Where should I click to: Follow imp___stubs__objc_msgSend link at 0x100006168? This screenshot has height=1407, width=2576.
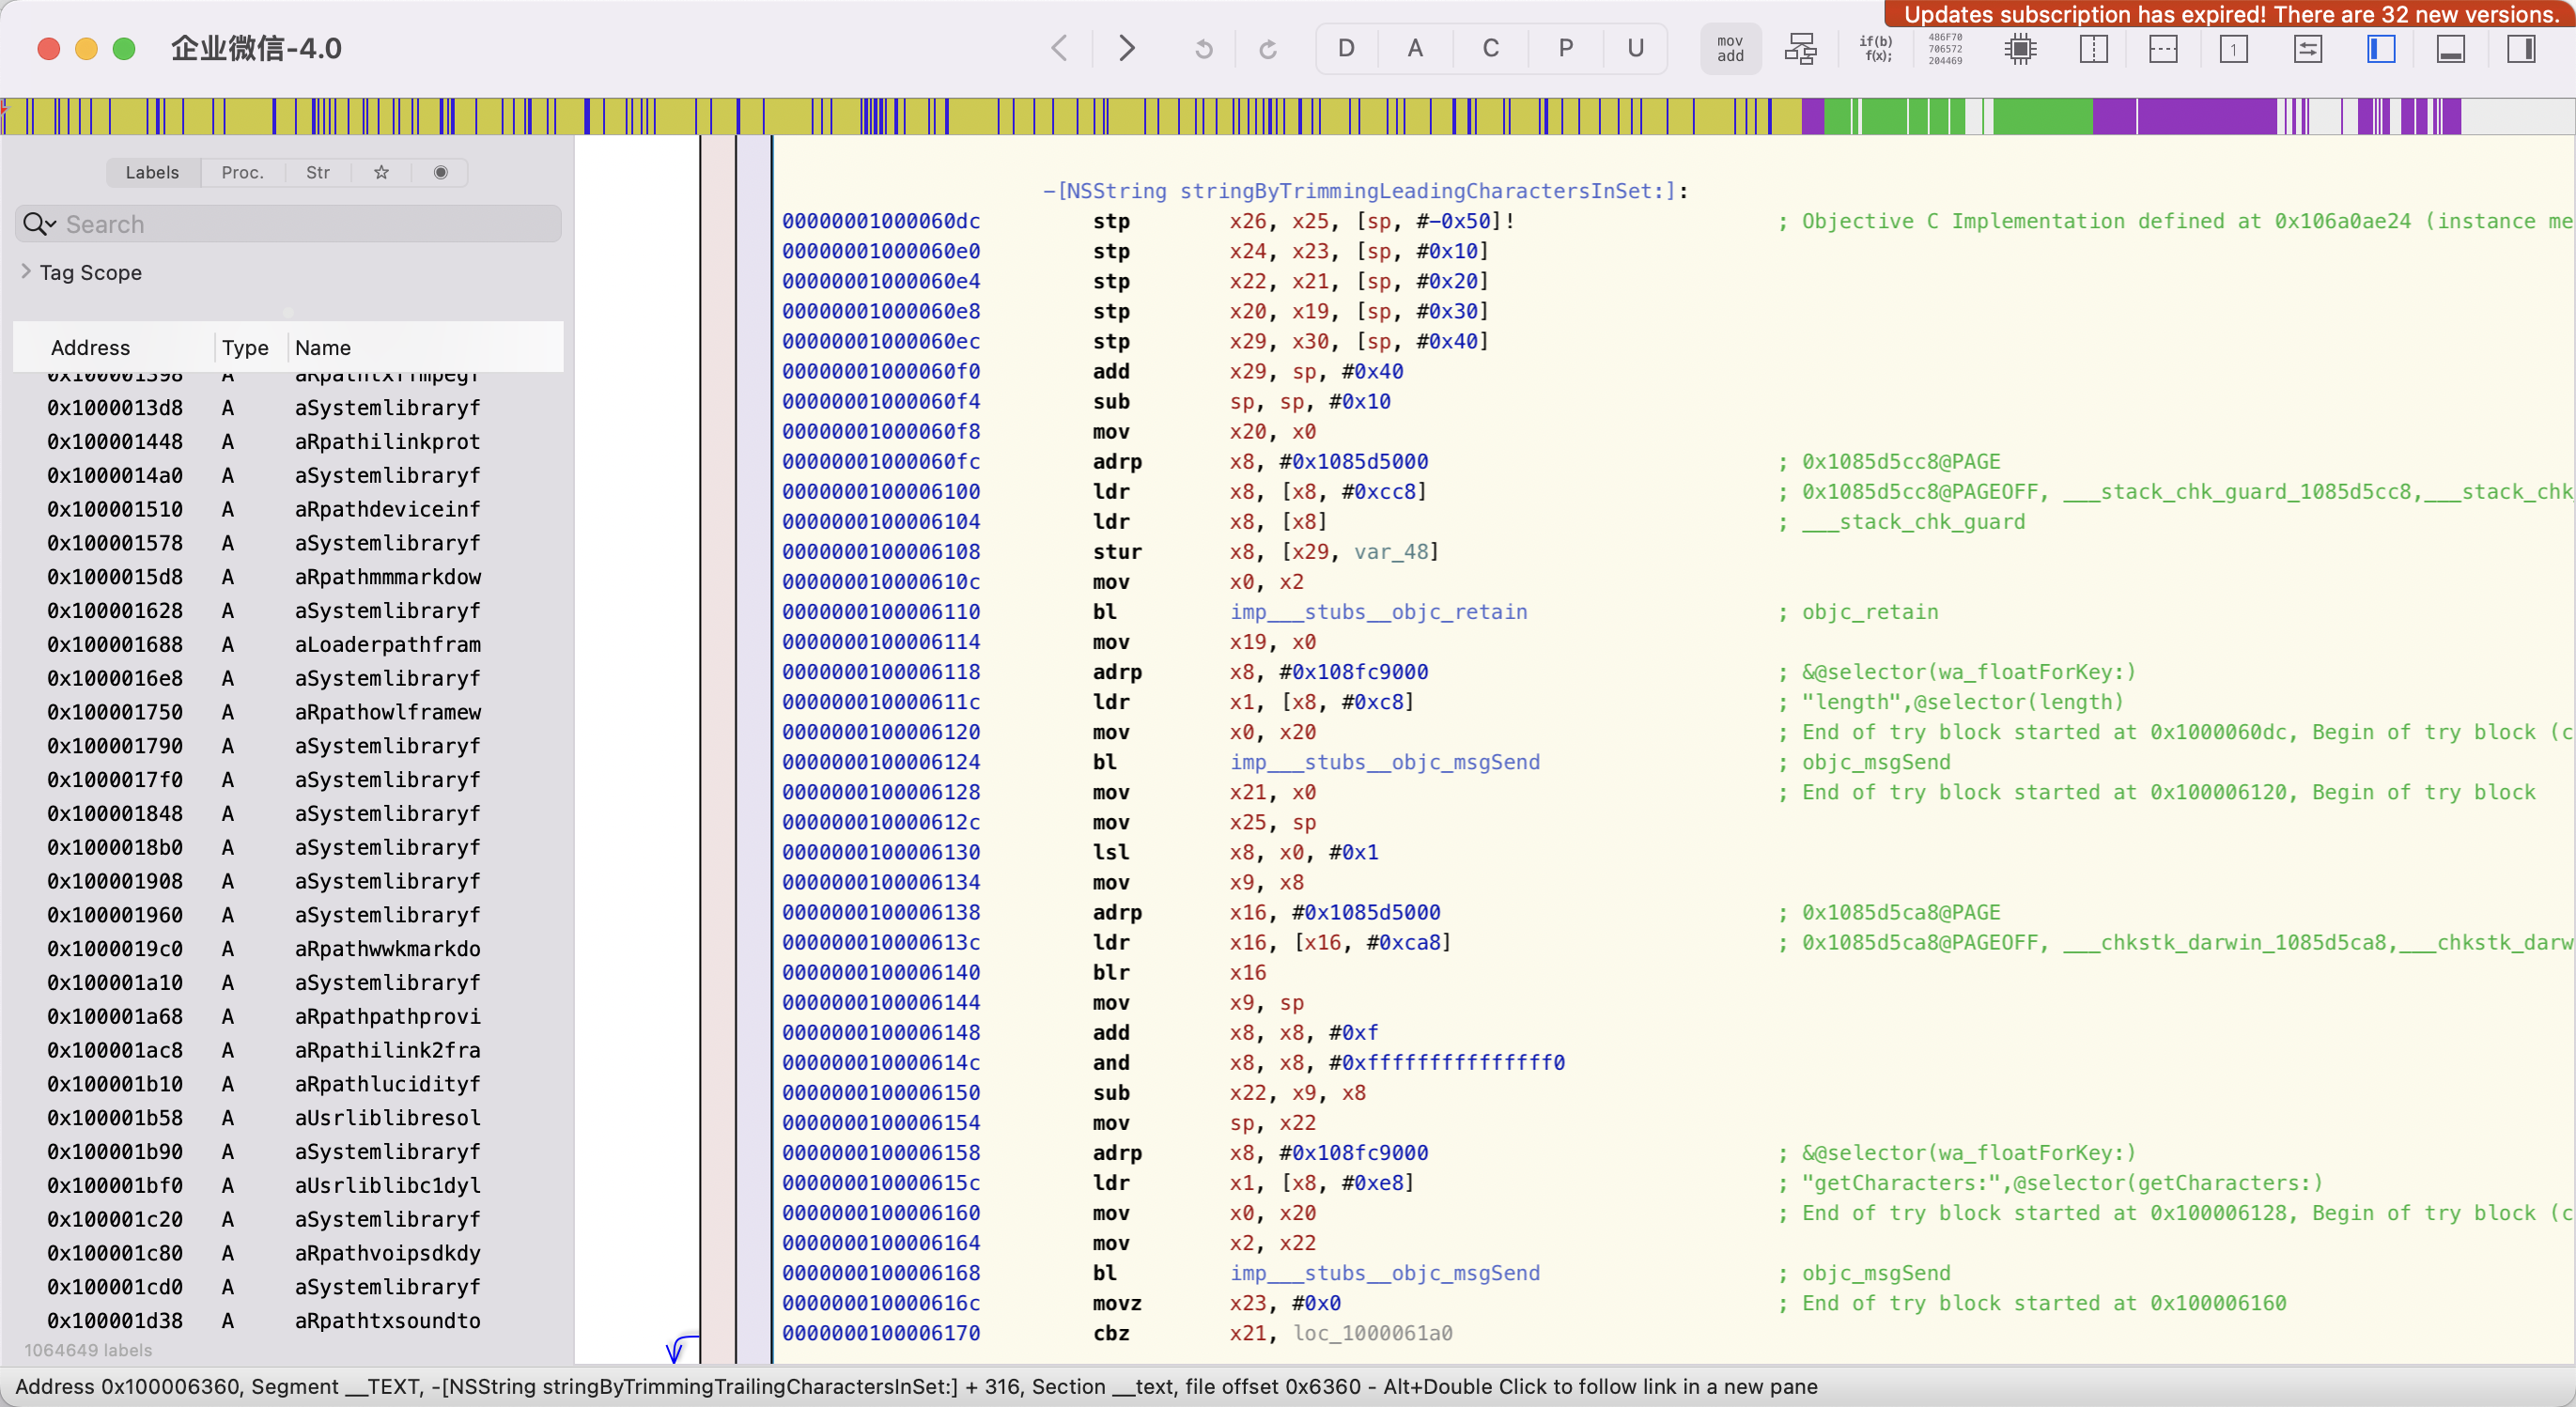pos(1384,1273)
